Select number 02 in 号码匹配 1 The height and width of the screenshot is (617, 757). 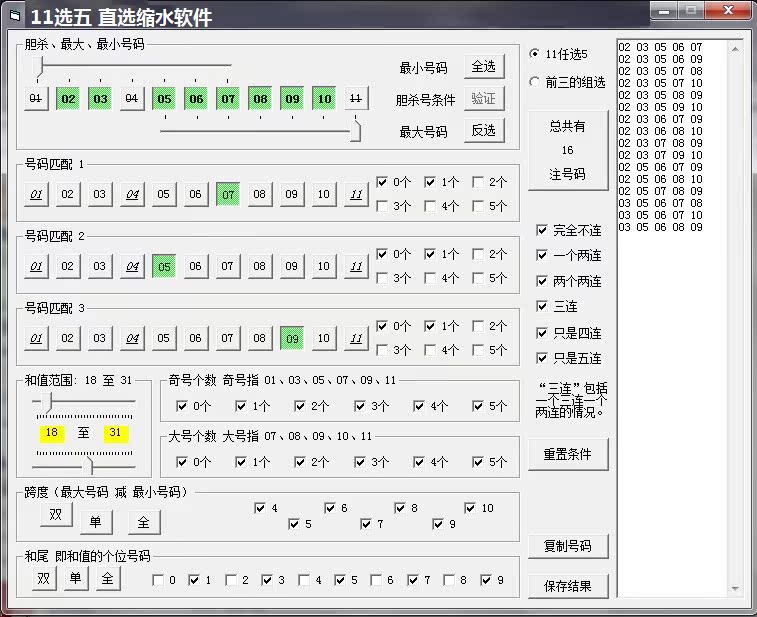tap(68, 195)
